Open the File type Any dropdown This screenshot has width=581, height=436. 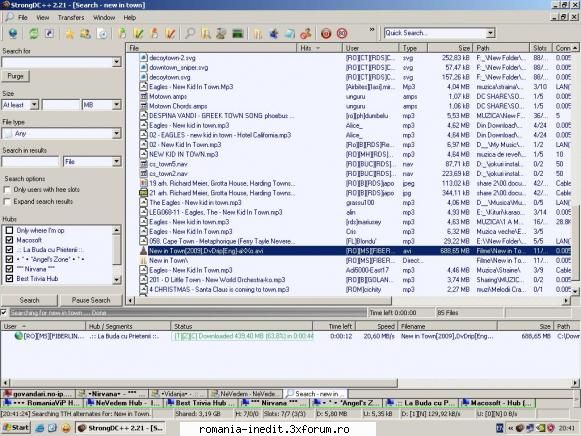click(x=62, y=133)
